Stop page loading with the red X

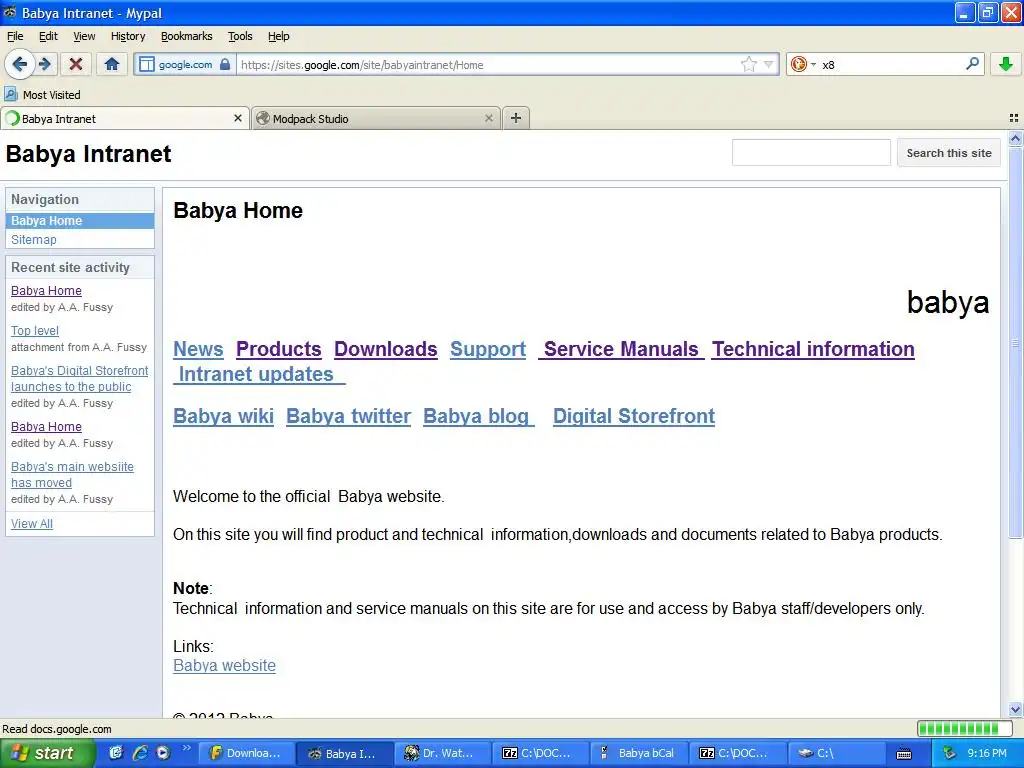click(x=76, y=64)
